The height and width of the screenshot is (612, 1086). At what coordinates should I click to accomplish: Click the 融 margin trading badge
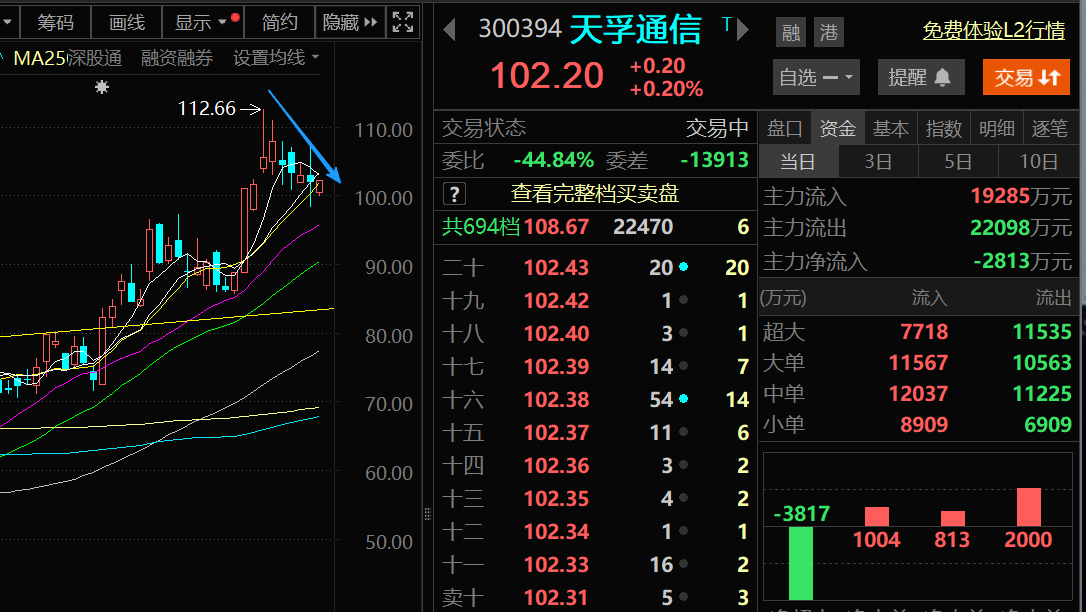click(790, 32)
